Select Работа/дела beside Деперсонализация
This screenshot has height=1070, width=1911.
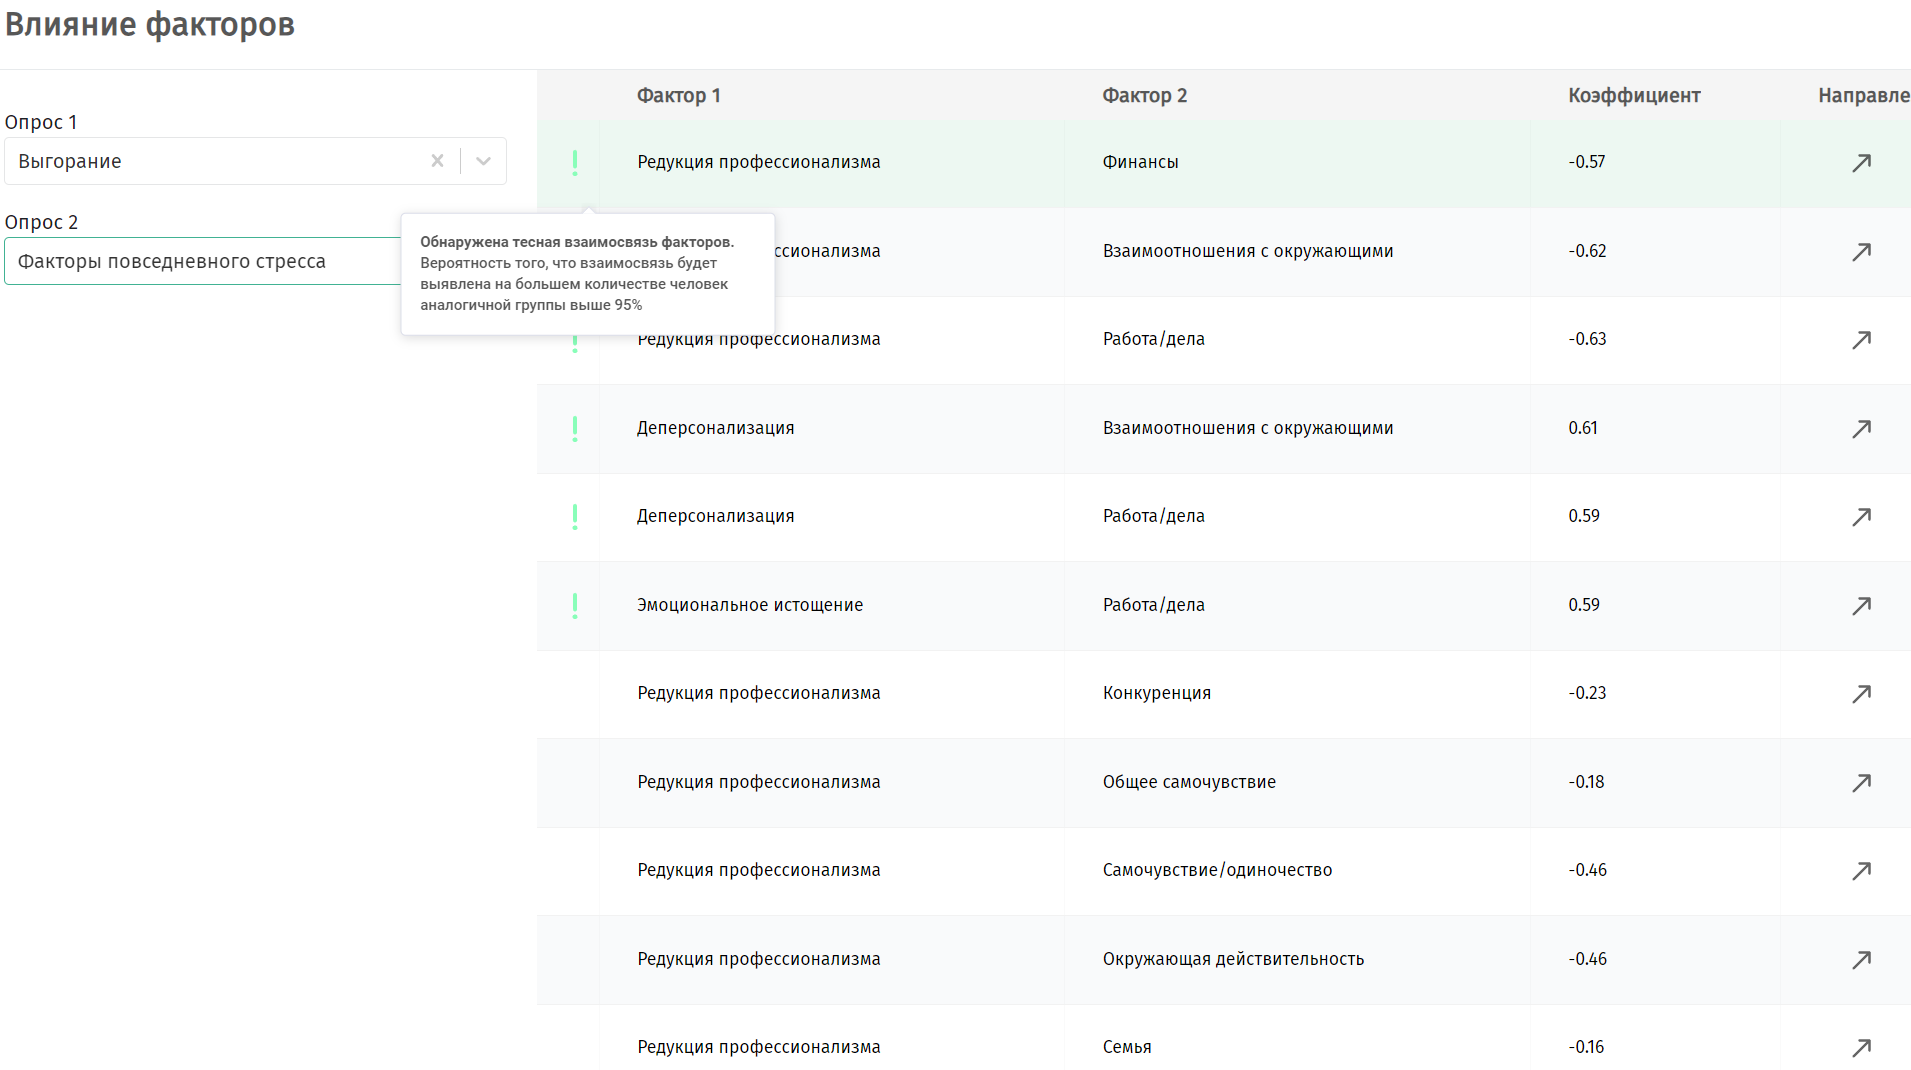point(1154,516)
